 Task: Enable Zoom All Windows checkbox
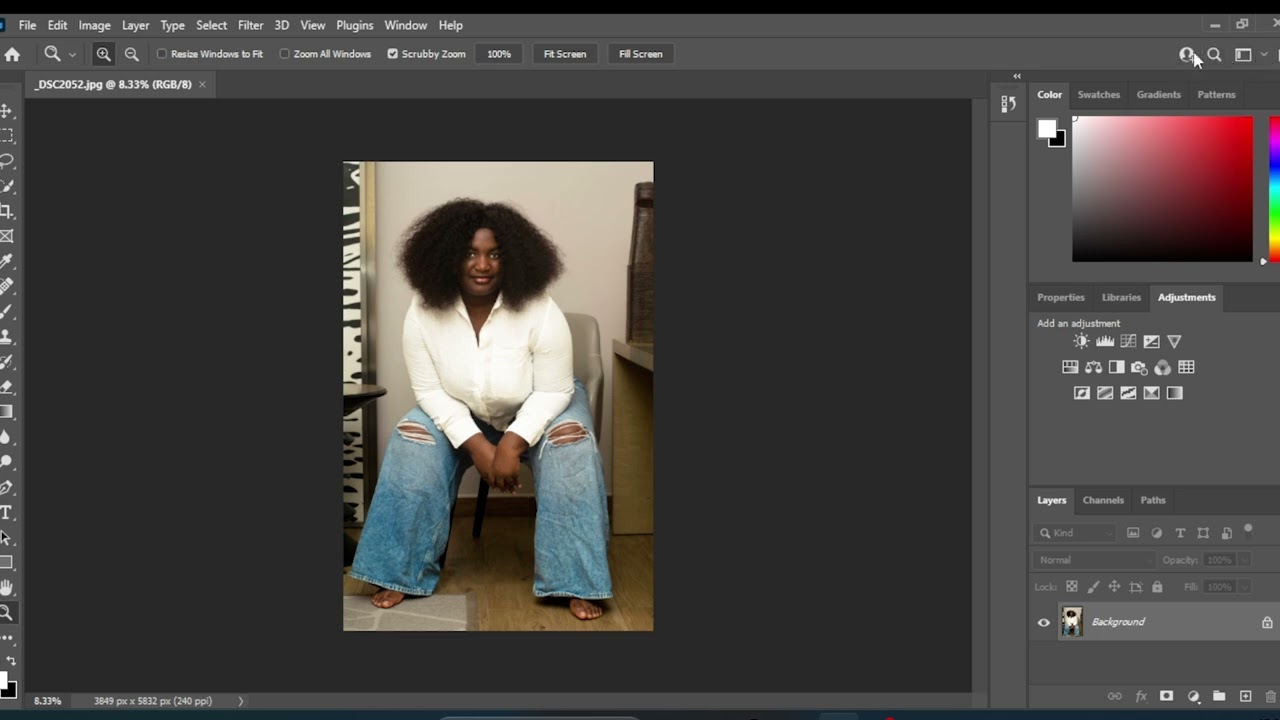tap(284, 54)
